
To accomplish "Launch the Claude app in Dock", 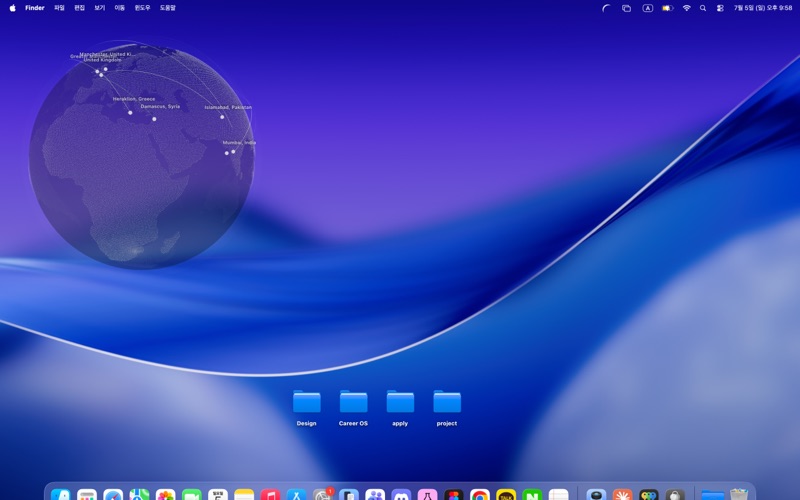I will coord(622,494).
